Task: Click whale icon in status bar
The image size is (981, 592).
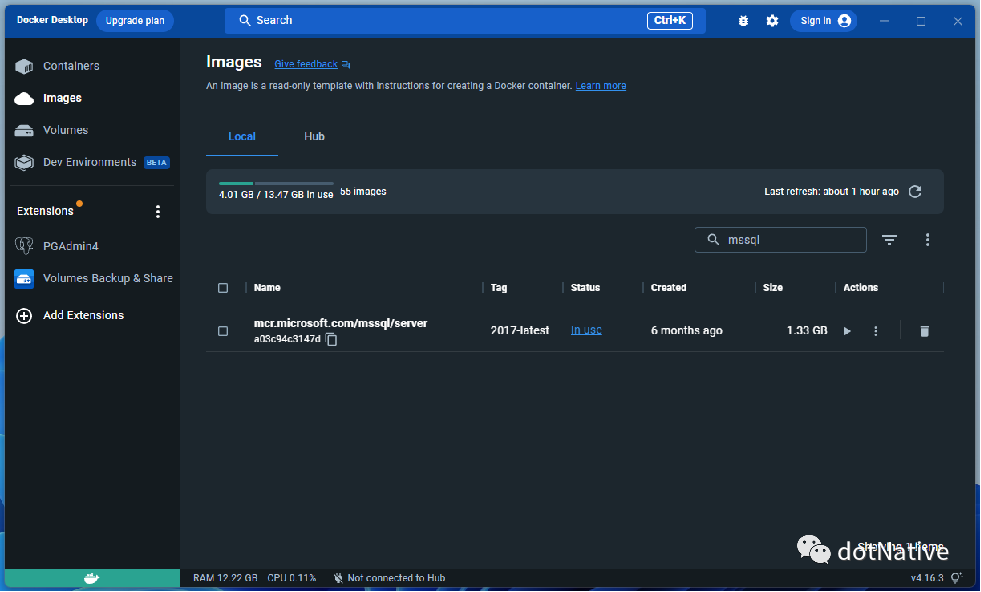Action: (91, 578)
